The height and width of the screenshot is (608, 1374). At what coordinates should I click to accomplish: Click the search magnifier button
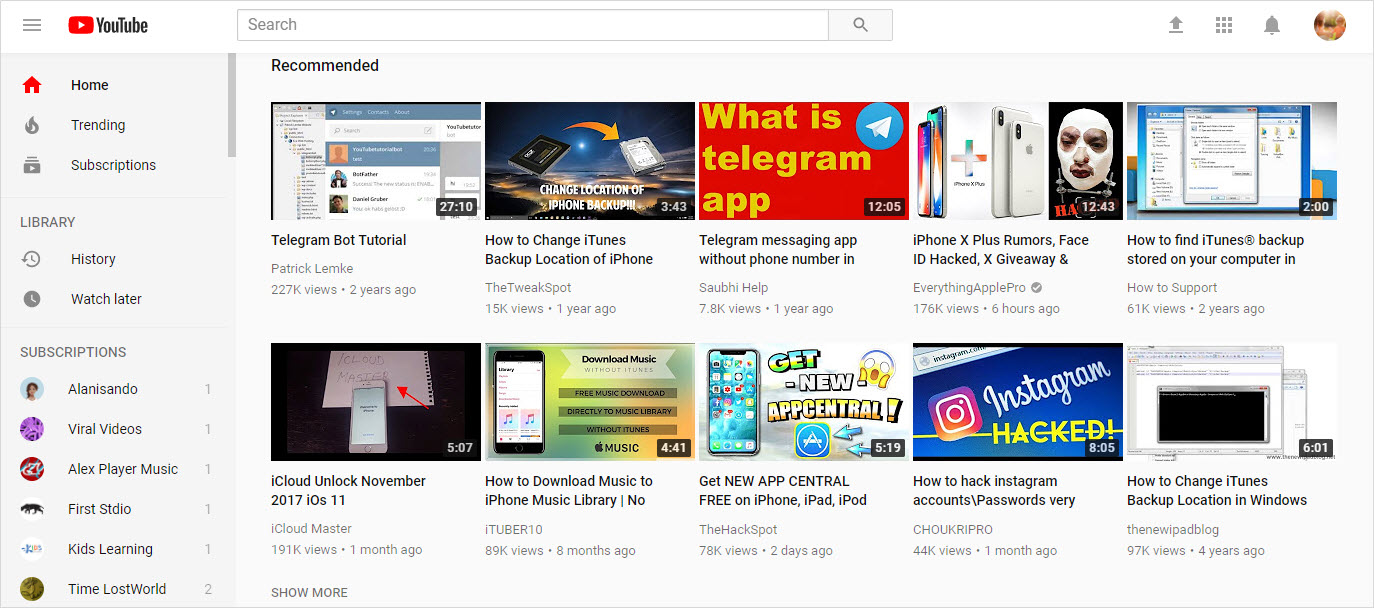pyautogui.click(x=860, y=25)
